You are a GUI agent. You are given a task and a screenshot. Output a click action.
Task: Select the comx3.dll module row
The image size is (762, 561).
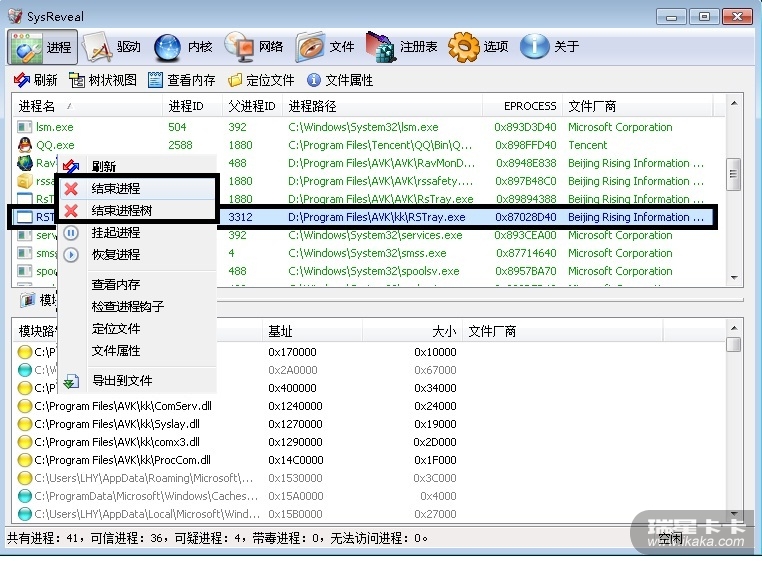click(x=369, y=442)
